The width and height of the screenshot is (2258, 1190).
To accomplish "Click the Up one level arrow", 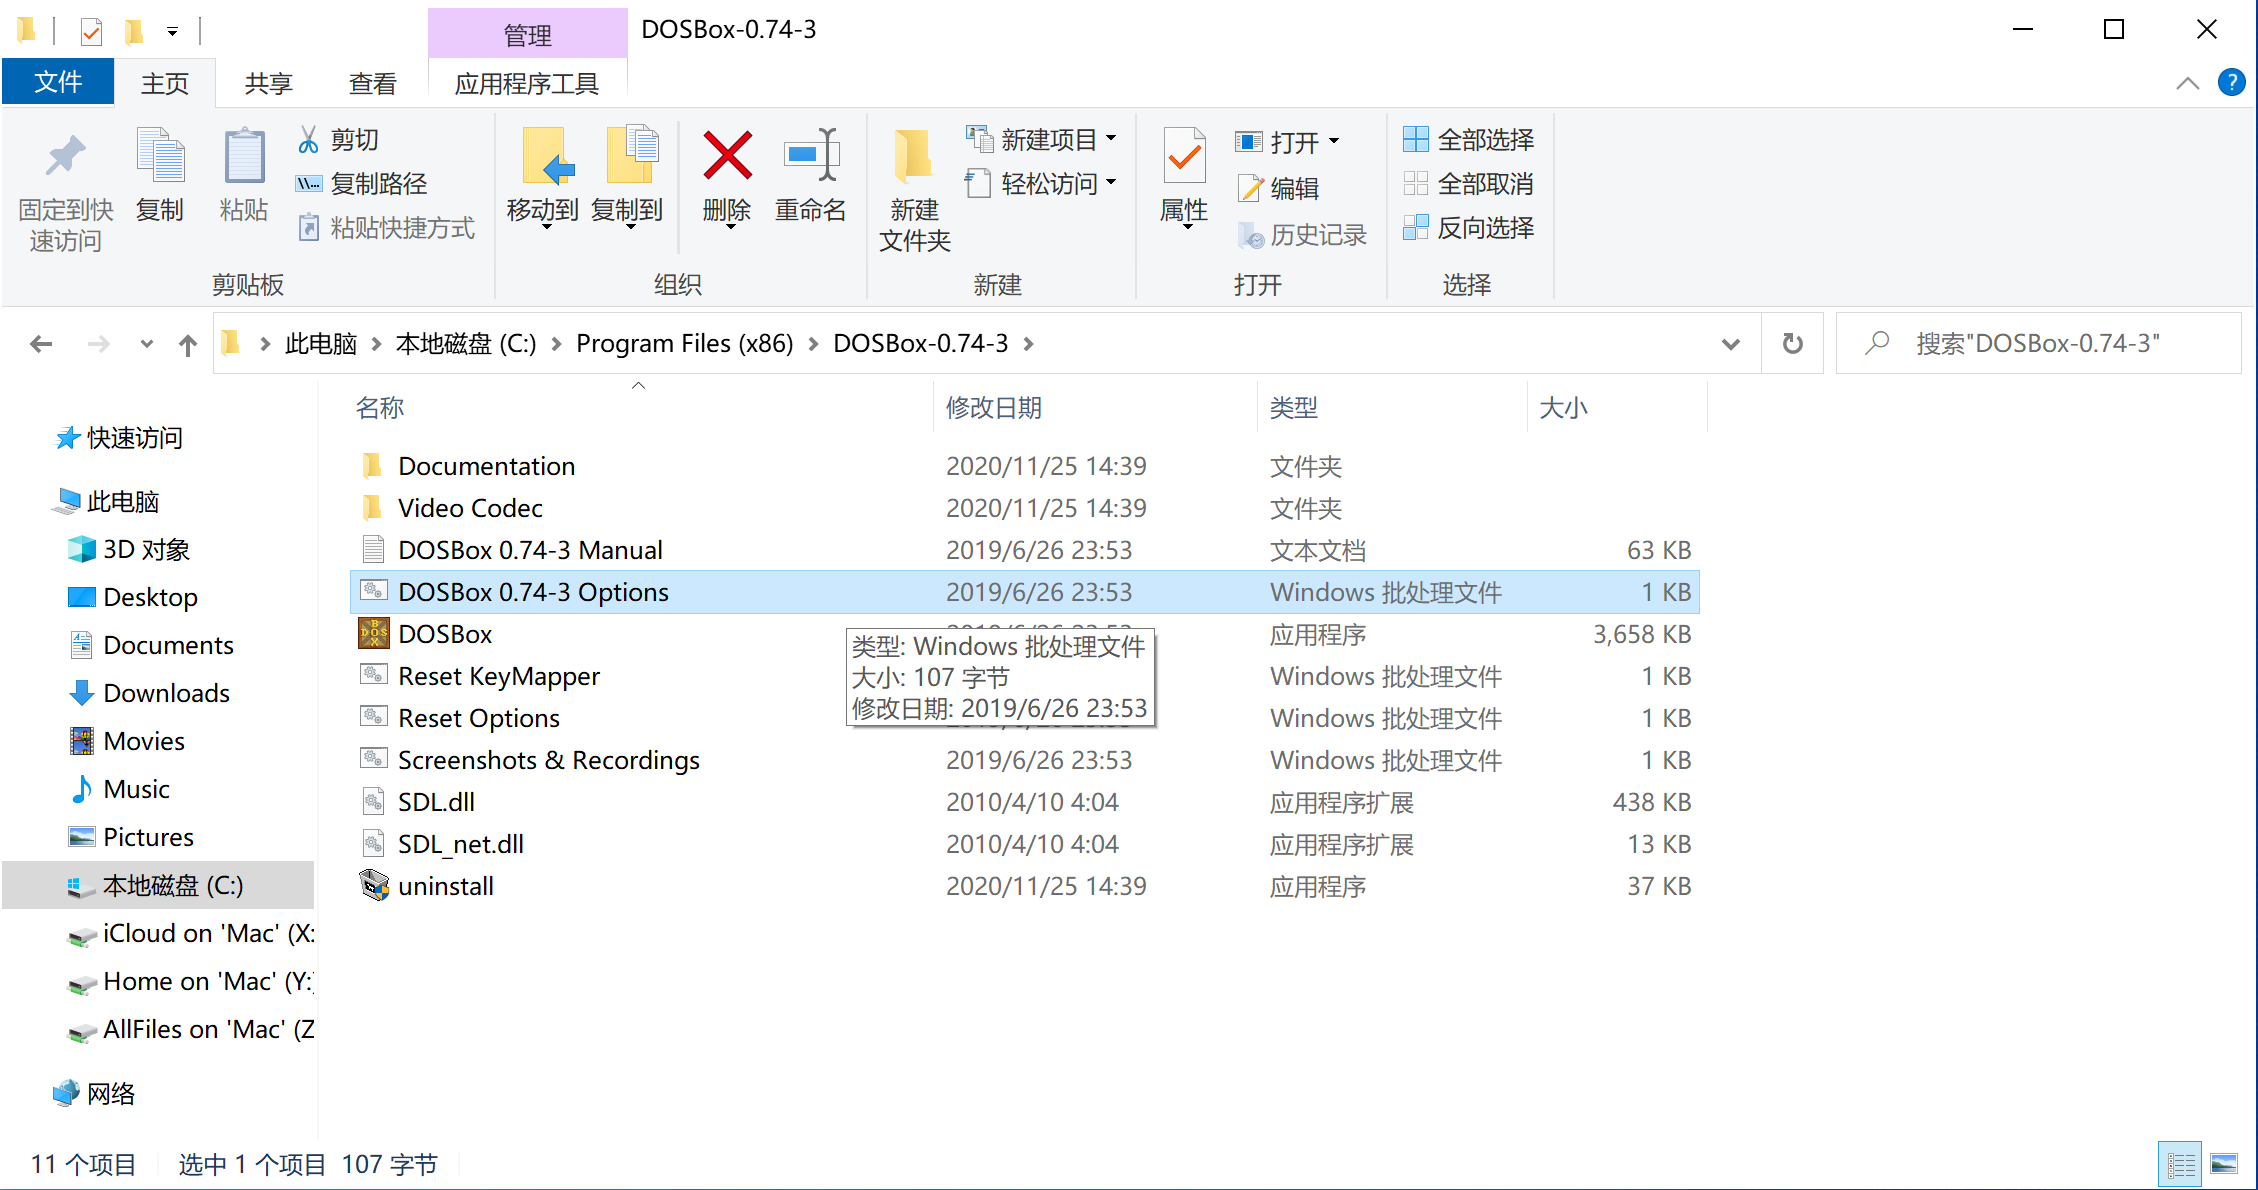I will pyautogui.click(x=187, y=345).
